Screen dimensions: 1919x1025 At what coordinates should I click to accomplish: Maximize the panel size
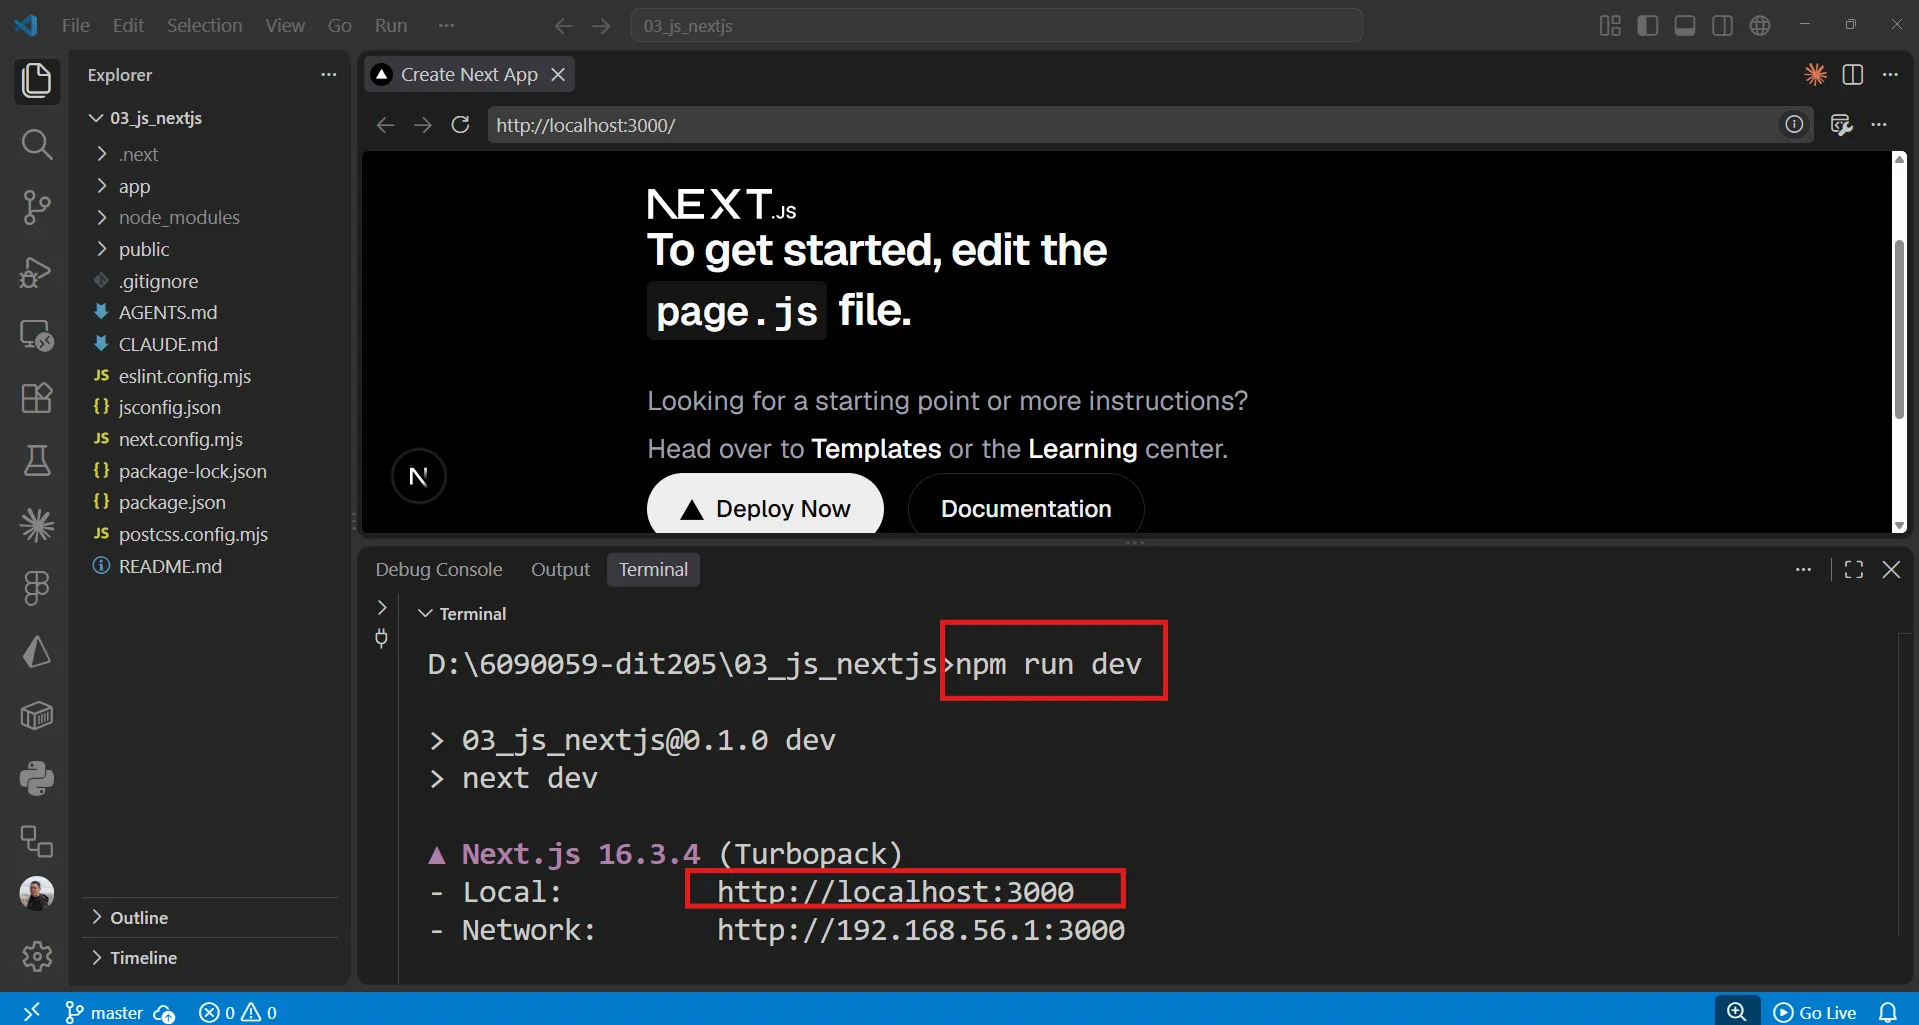pyautogui.click(x=1853, y=569)
